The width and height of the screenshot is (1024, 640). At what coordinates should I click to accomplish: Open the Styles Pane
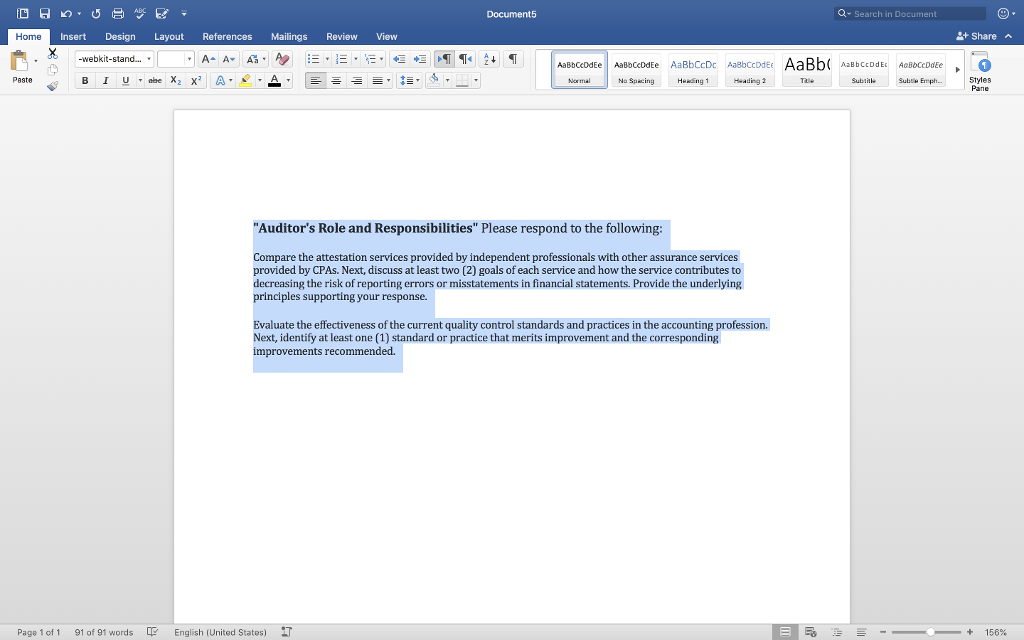tap(978, 68)
